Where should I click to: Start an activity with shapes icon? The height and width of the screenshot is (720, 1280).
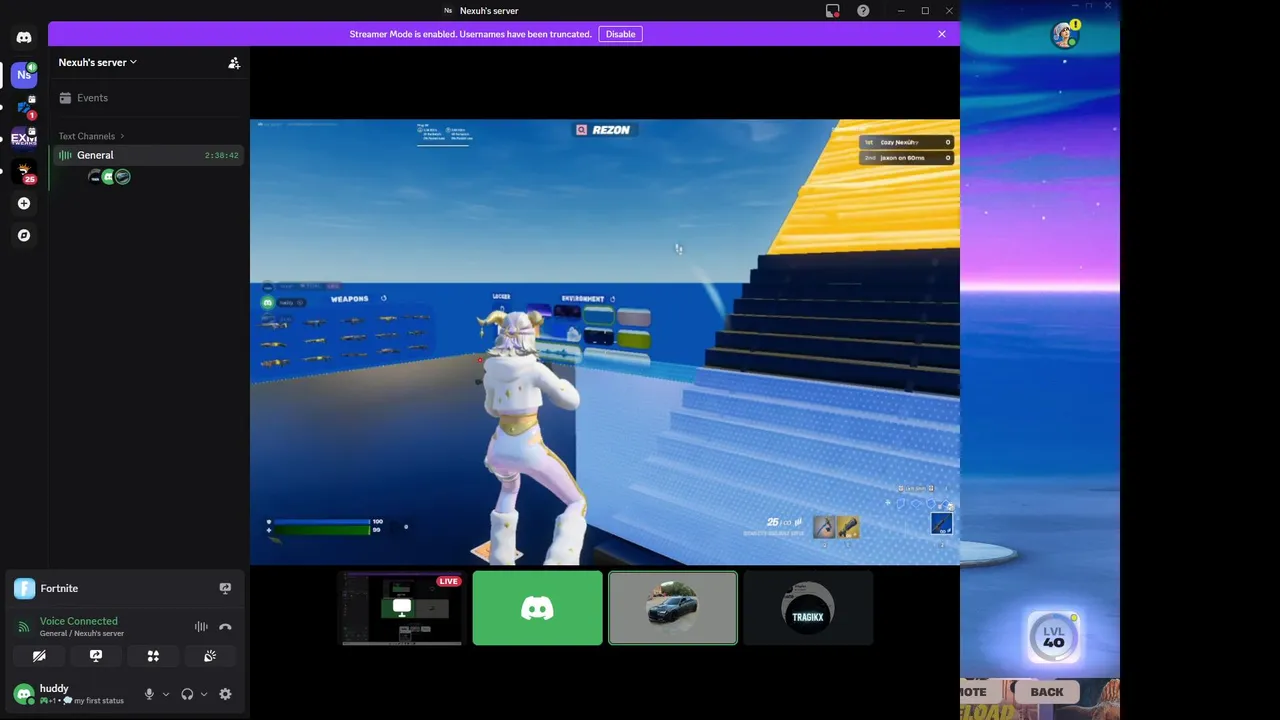(153, 656)
